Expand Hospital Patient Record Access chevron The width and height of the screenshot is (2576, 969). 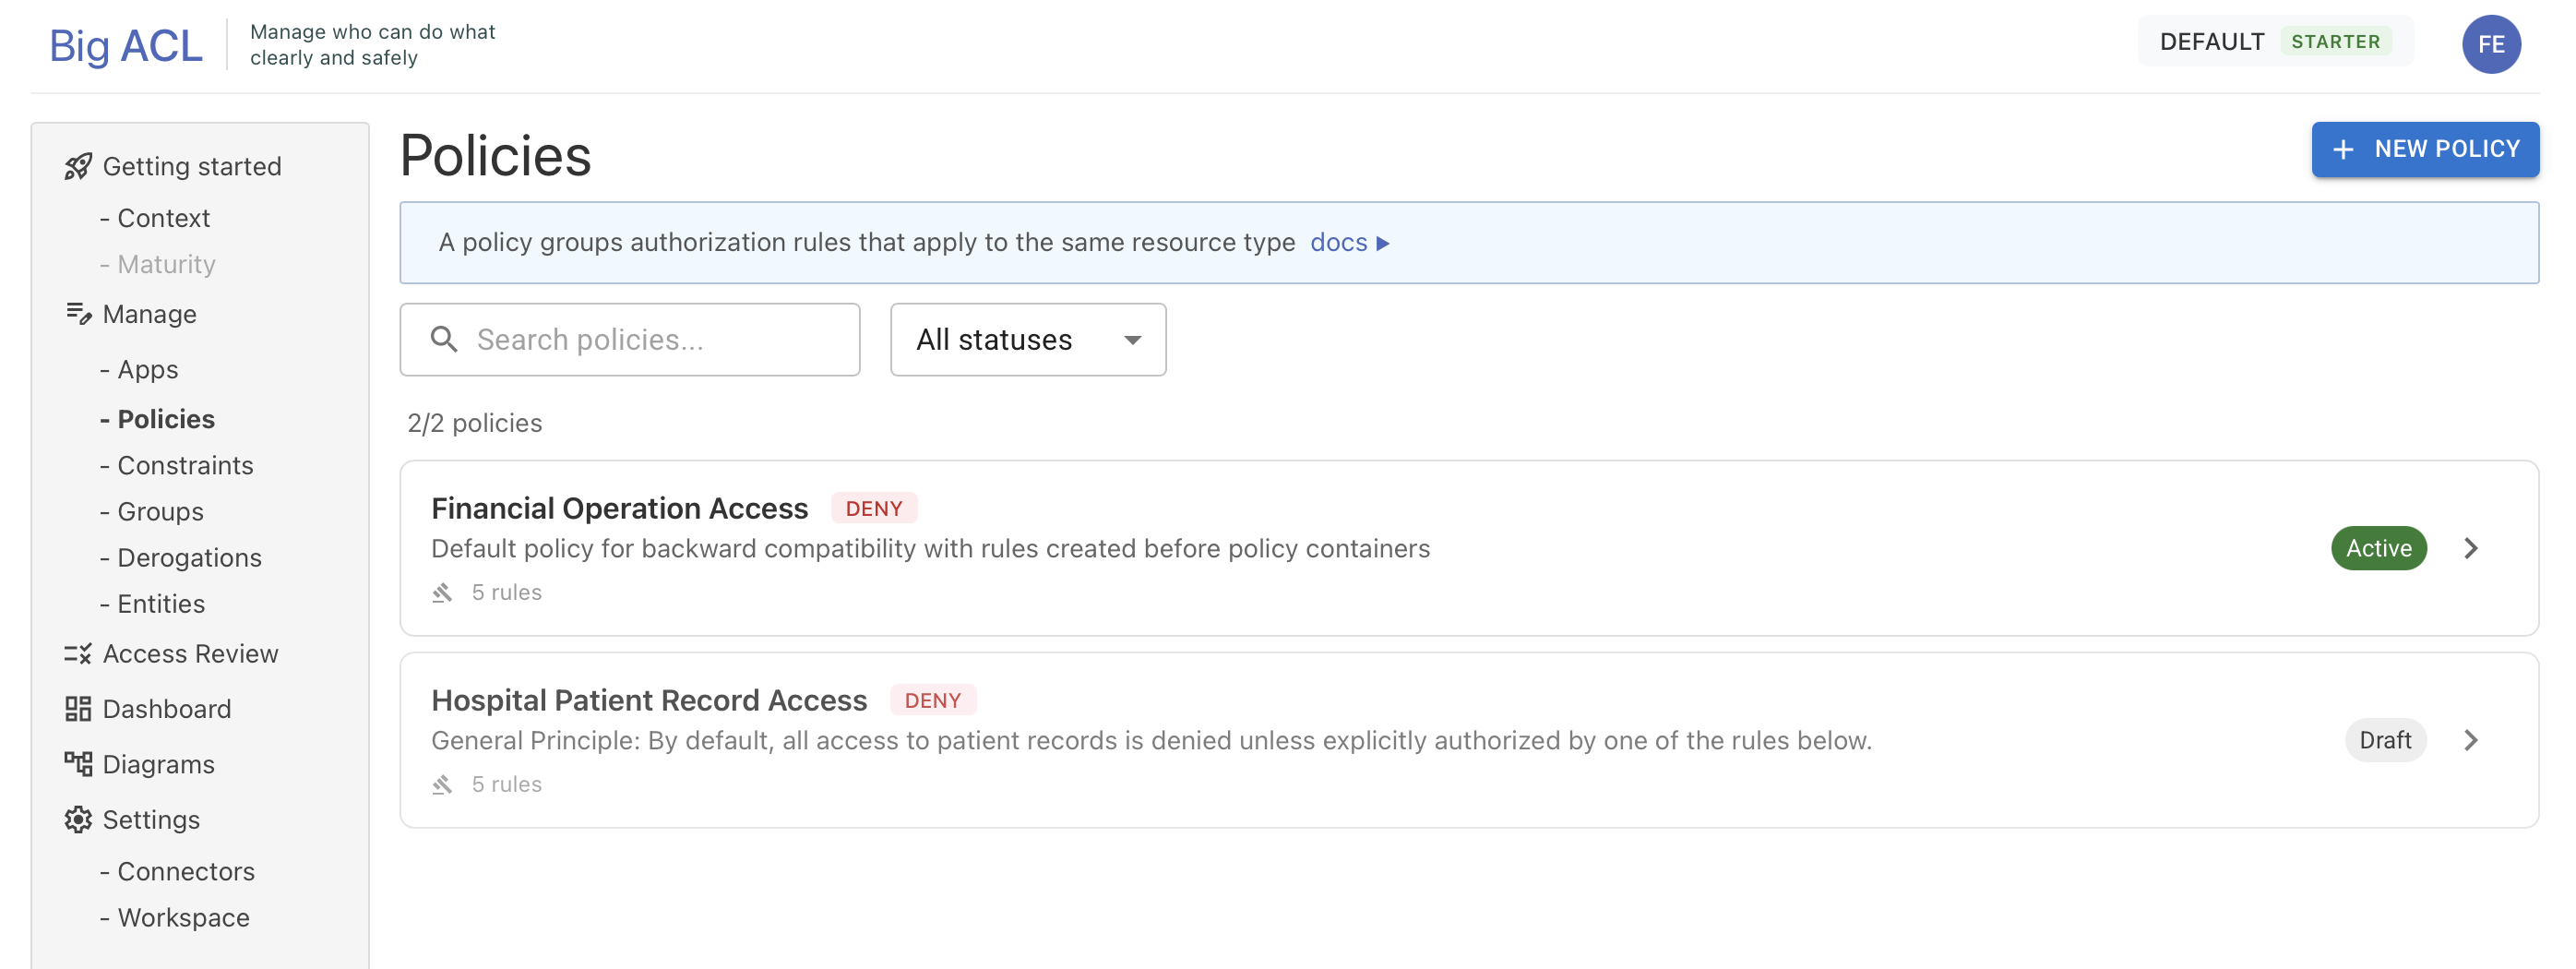pyautogui.click(x=2470, y=740)
